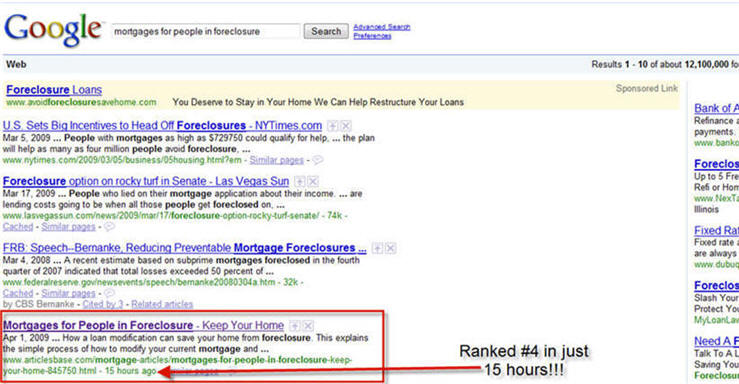Promote the FRB Bernanke speech result

click(377, 248)
